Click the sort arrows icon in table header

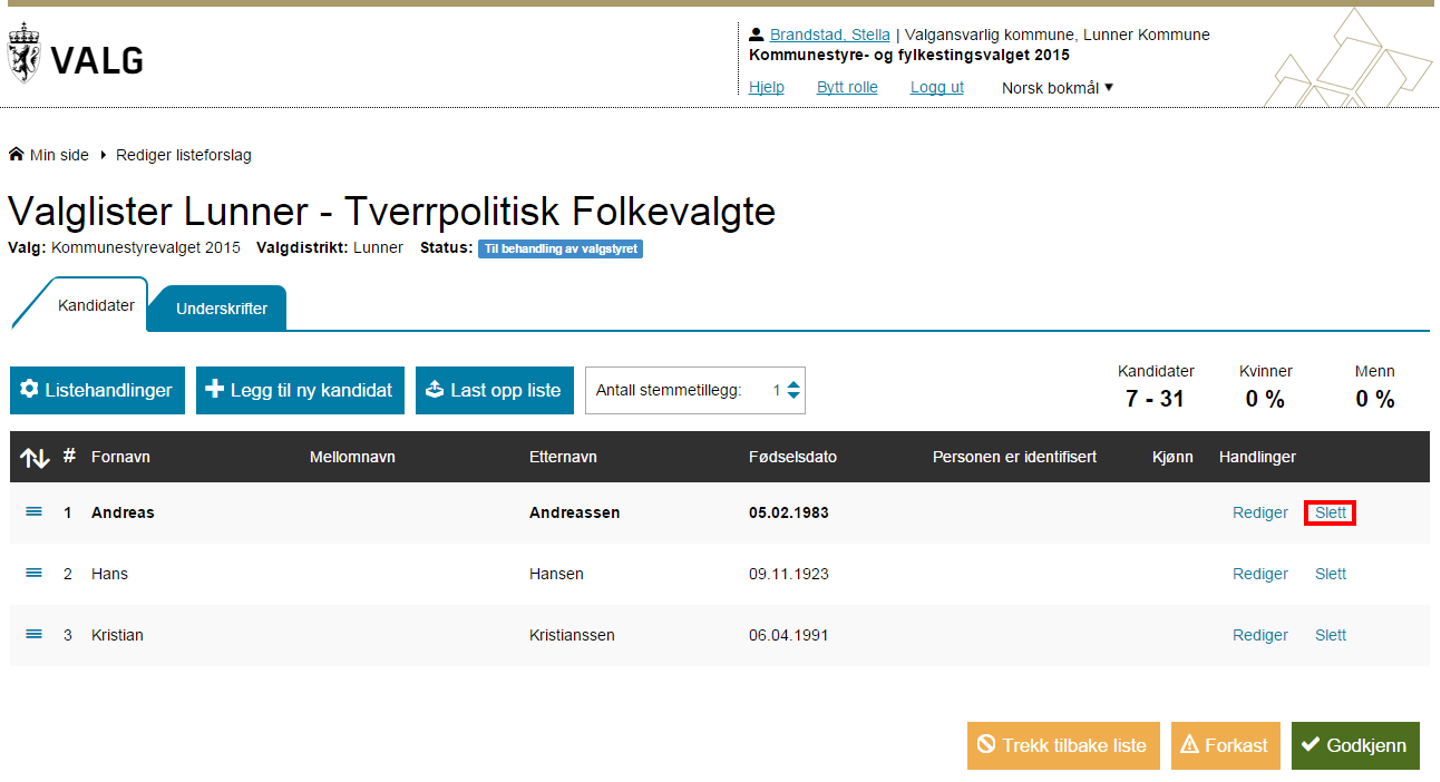click(x=34, y=458)
